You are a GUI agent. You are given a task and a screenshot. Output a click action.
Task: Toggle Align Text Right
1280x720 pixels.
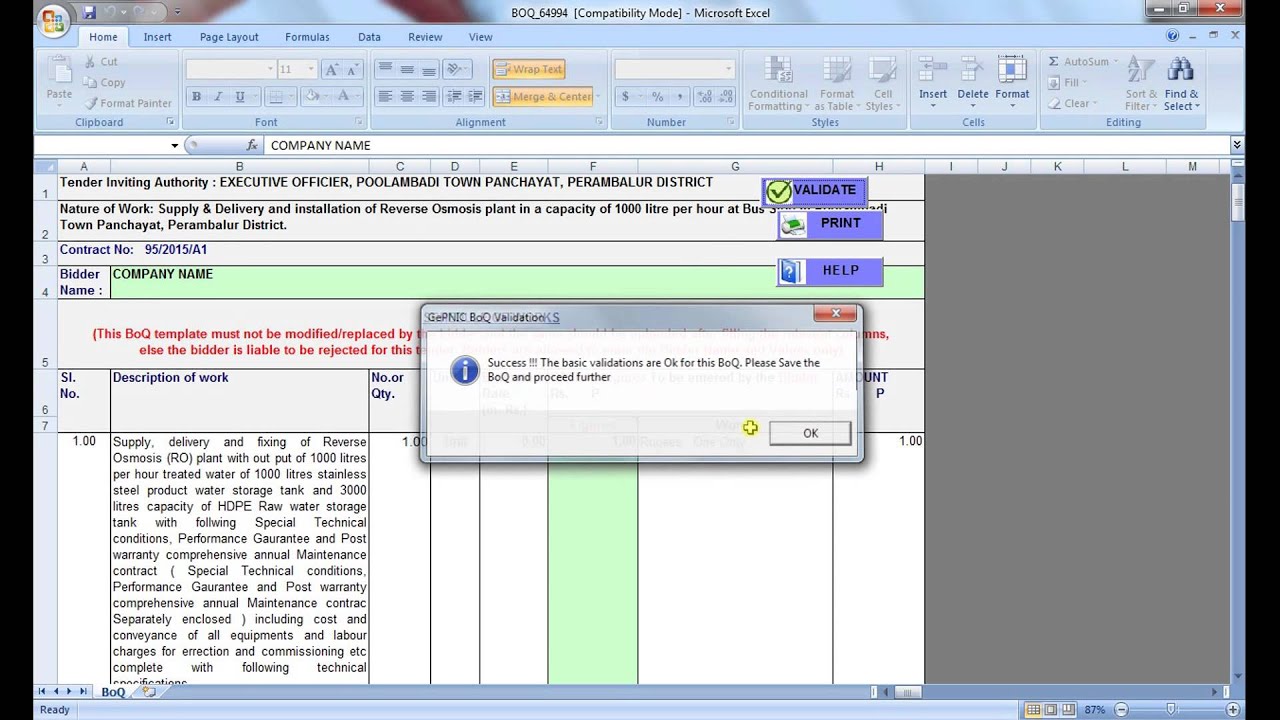pyautogui.click(x=429, y=97)
